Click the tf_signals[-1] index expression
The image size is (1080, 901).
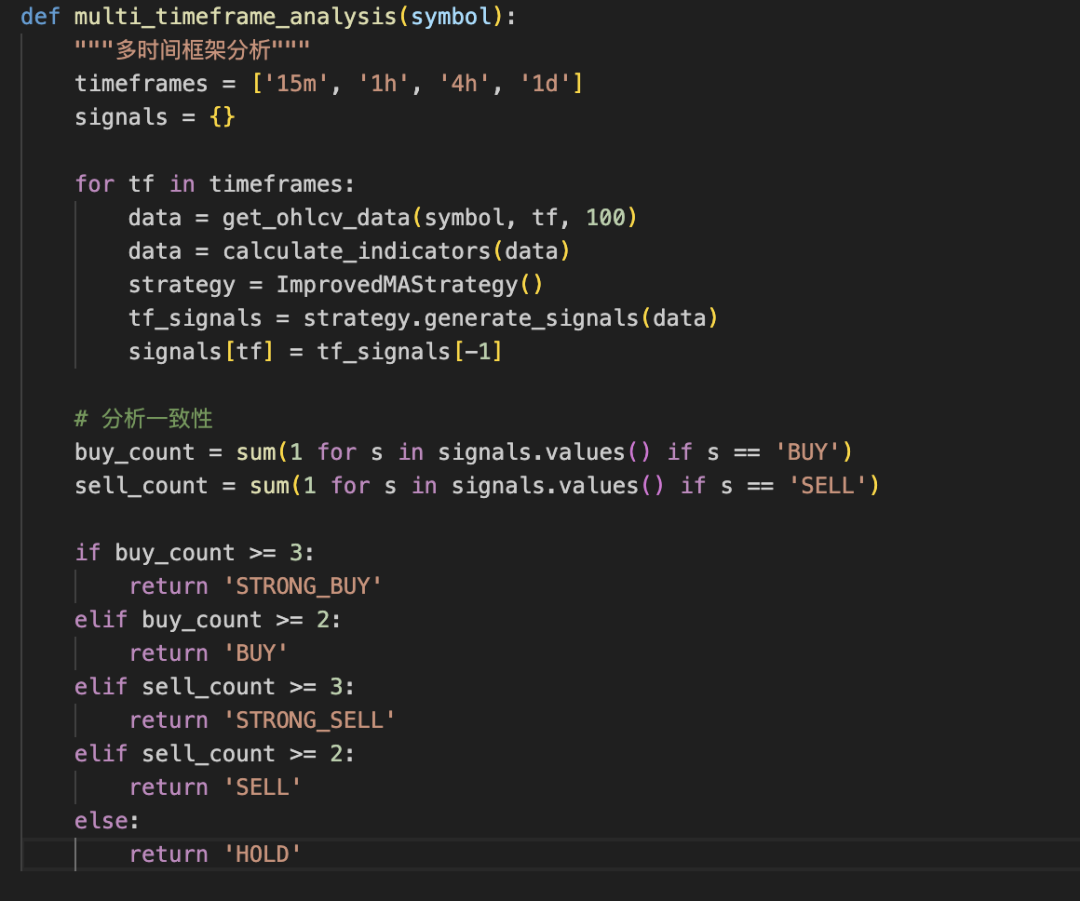tap(410, 351)
